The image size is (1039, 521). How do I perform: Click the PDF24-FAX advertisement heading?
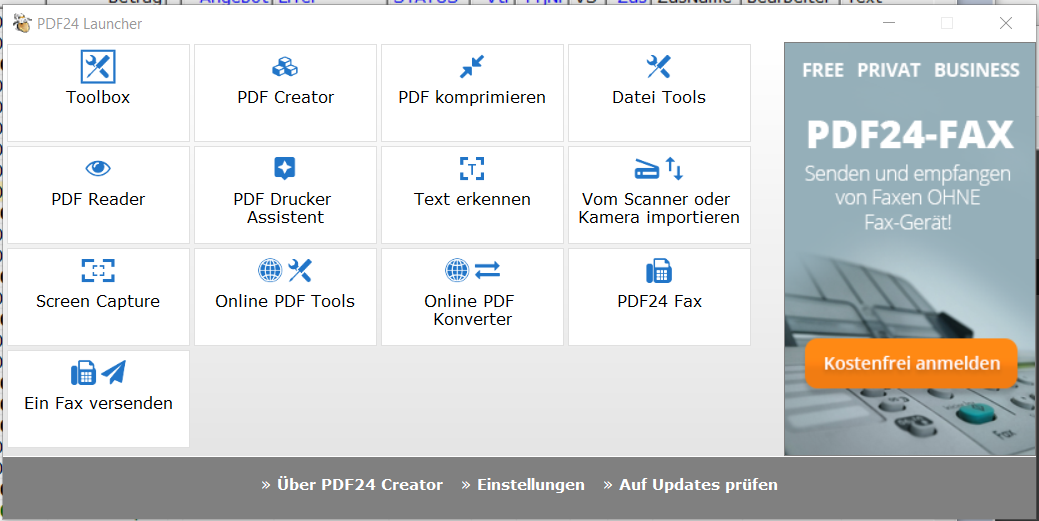(910, 134)
